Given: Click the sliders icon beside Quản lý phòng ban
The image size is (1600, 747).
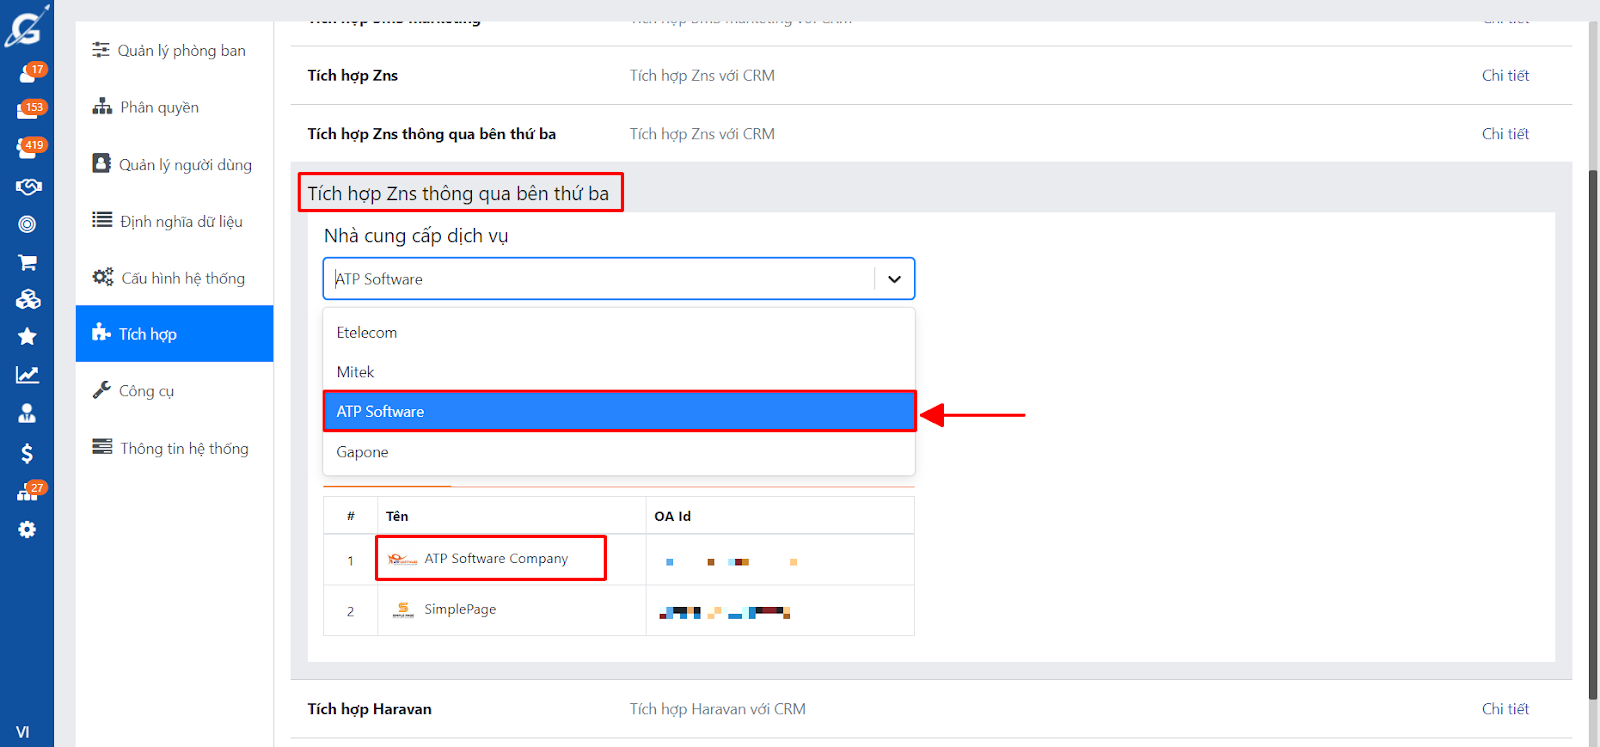Looking at the screenshot, I should pyautogui.click(x=101, y=49).
